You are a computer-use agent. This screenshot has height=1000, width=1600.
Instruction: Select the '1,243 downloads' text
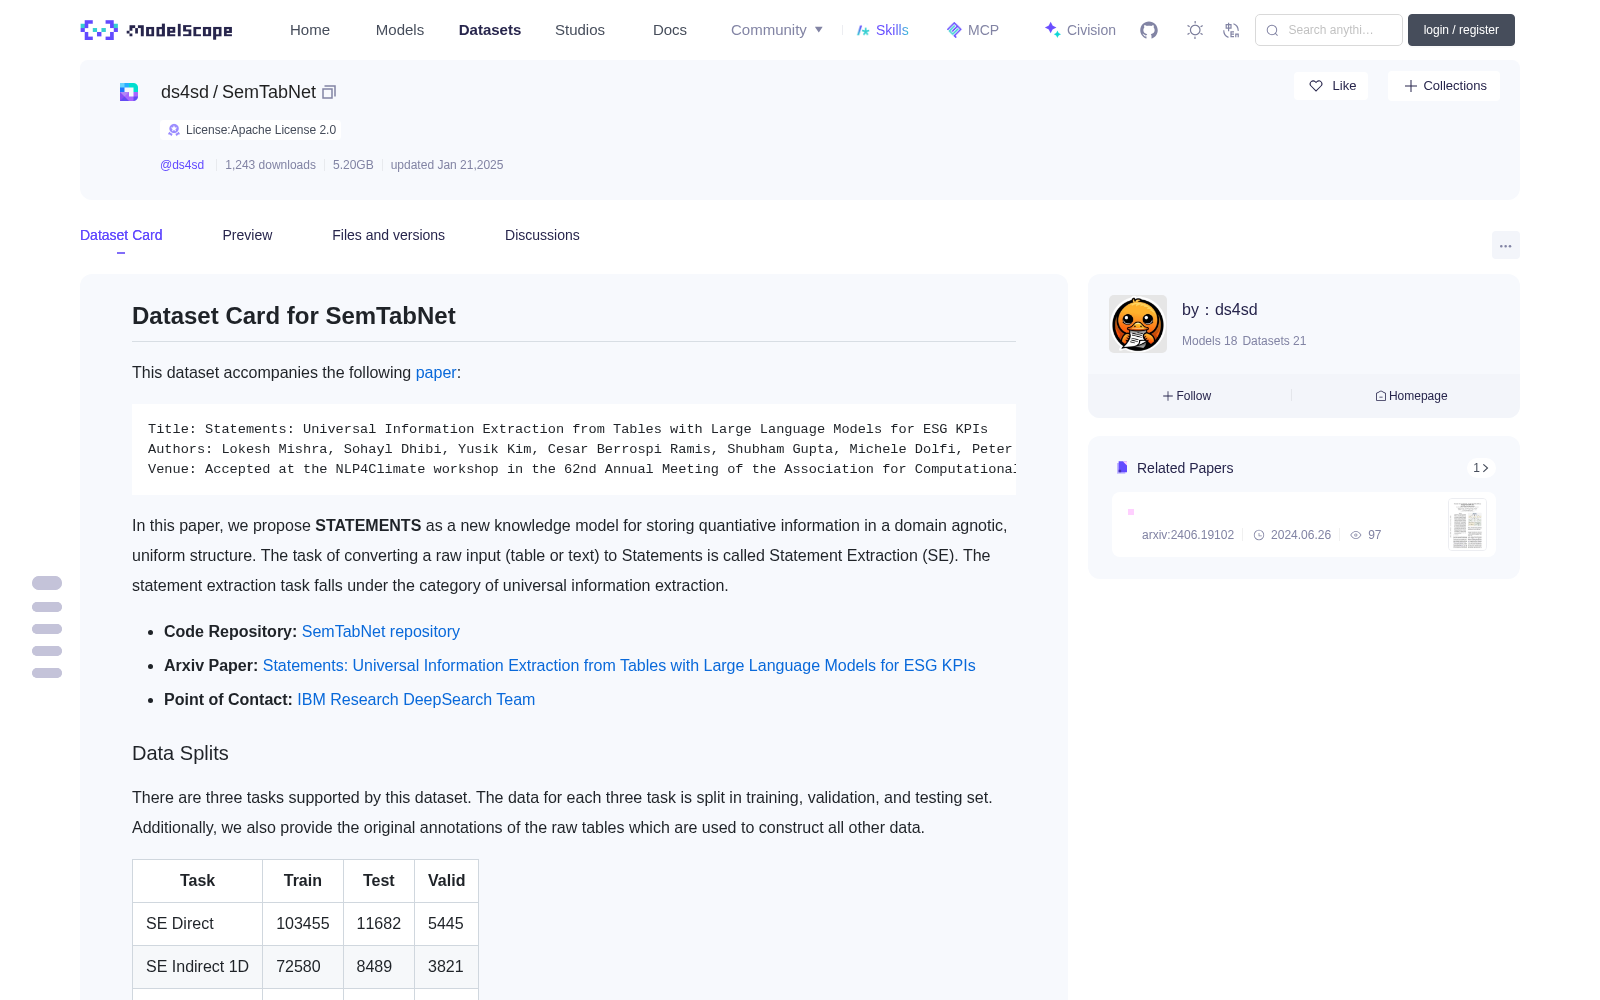point(270,165)
